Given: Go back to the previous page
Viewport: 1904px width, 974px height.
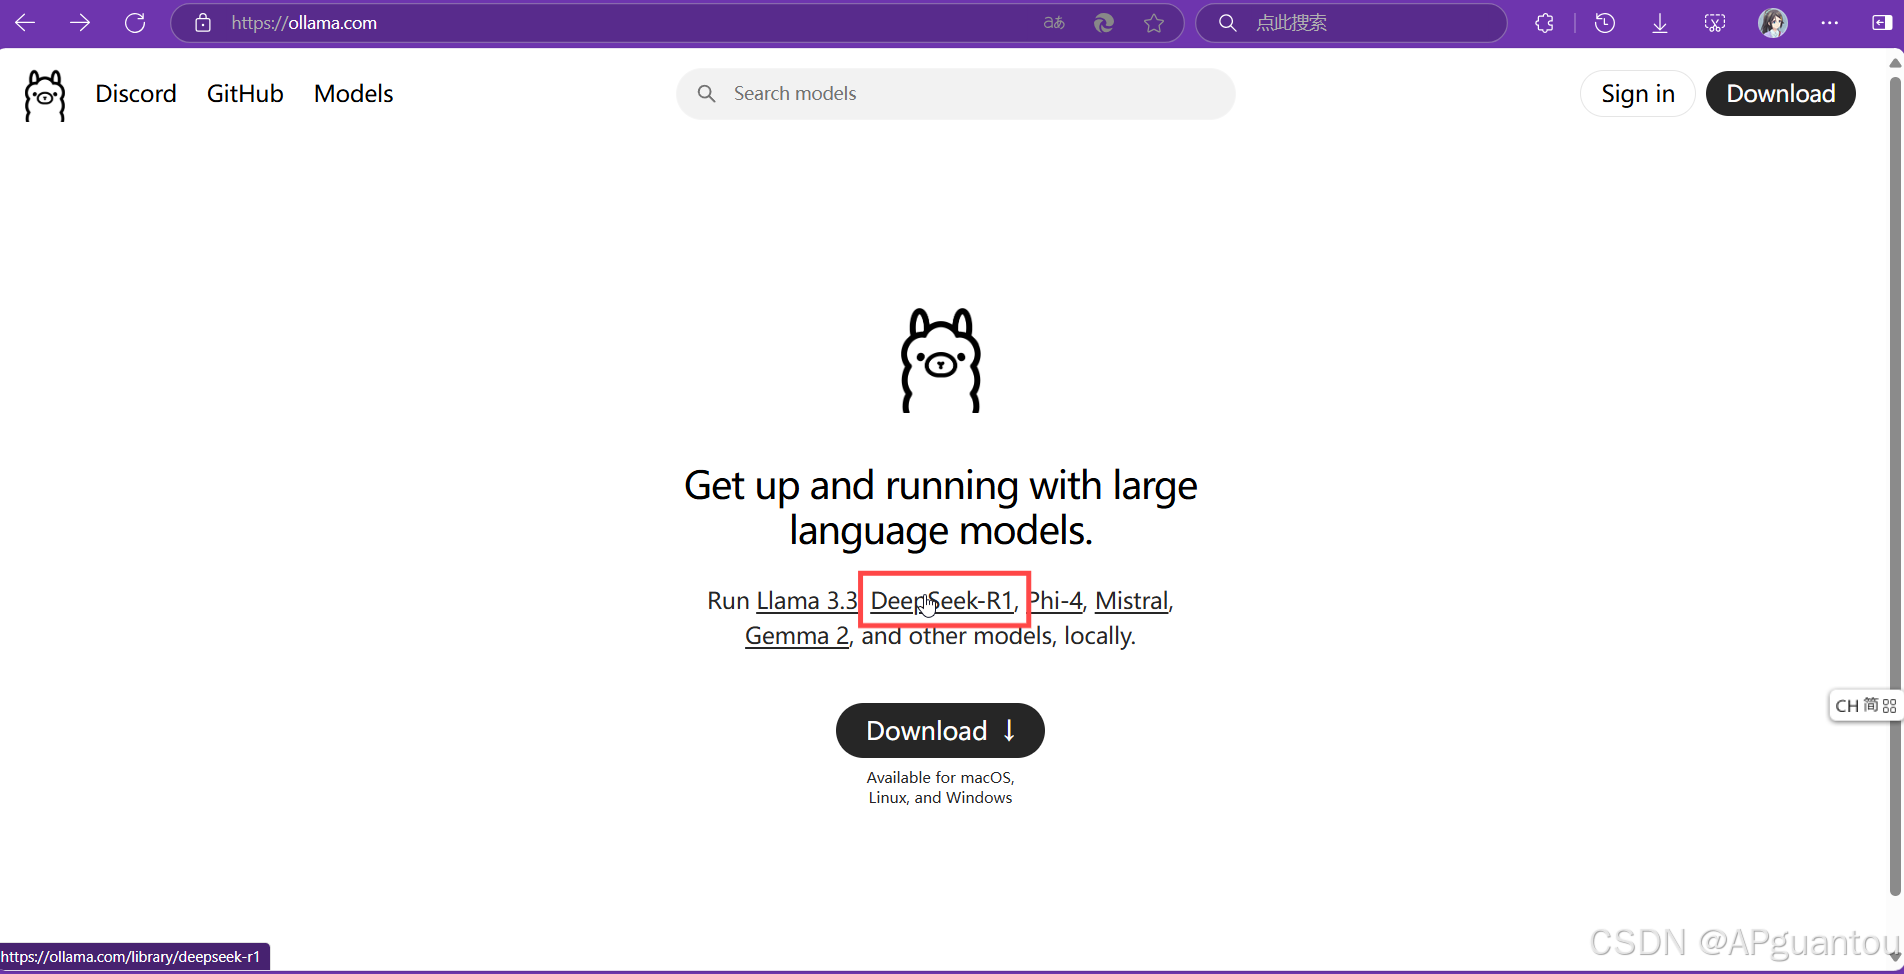Looking at the screenshot, I should pos(25,22).
